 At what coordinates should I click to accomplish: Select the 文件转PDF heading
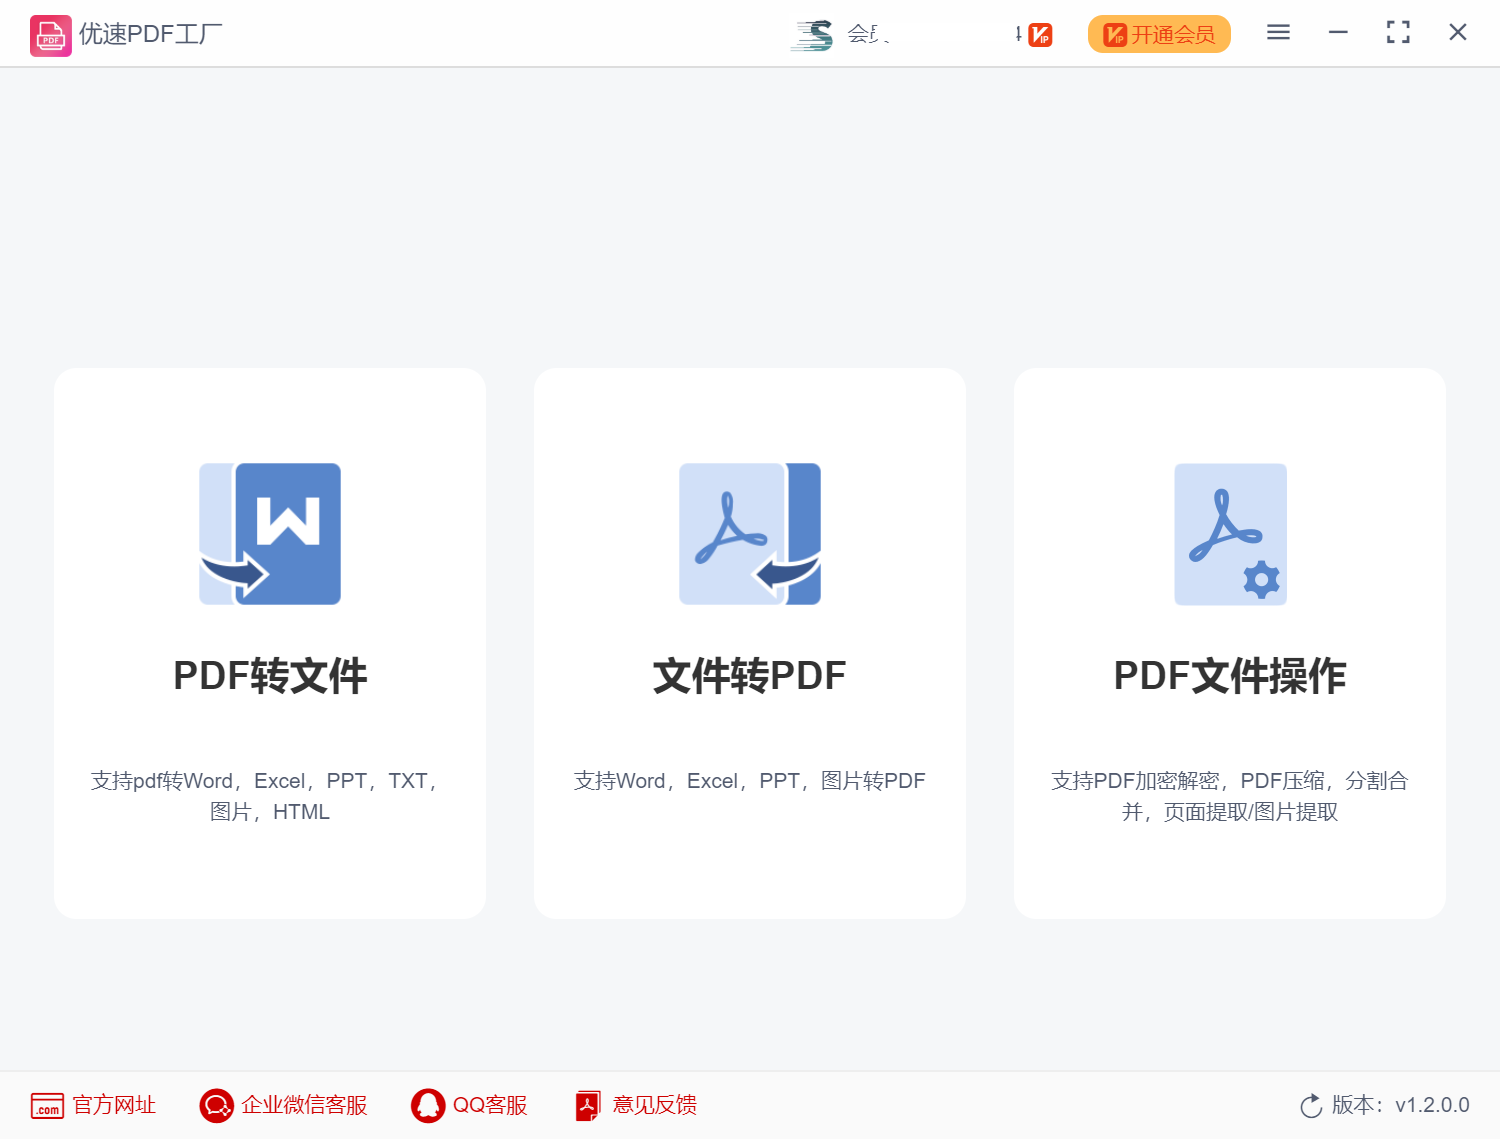tap(750, 676)
